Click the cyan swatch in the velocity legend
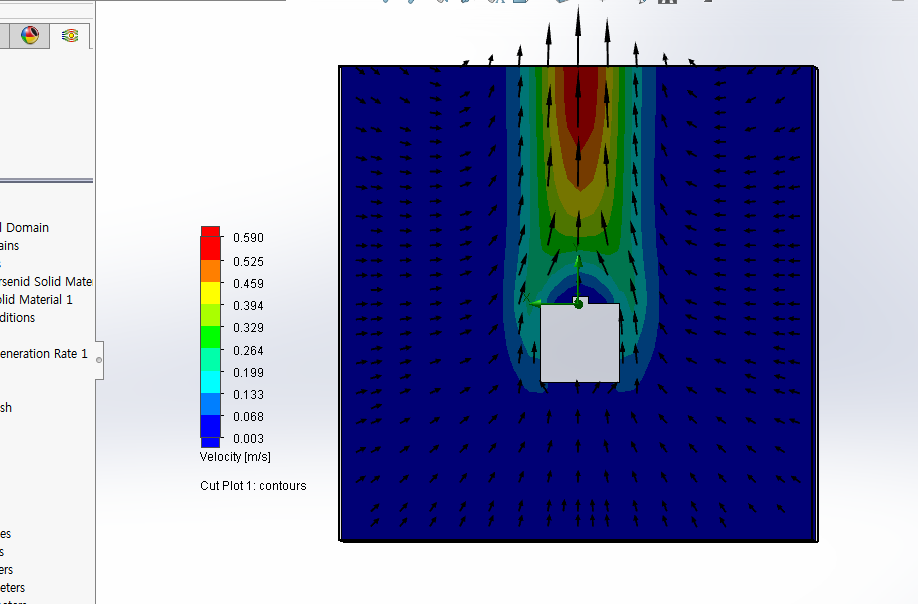The width and height of the screenshot is (918, 604). click(x=211, y=382)
